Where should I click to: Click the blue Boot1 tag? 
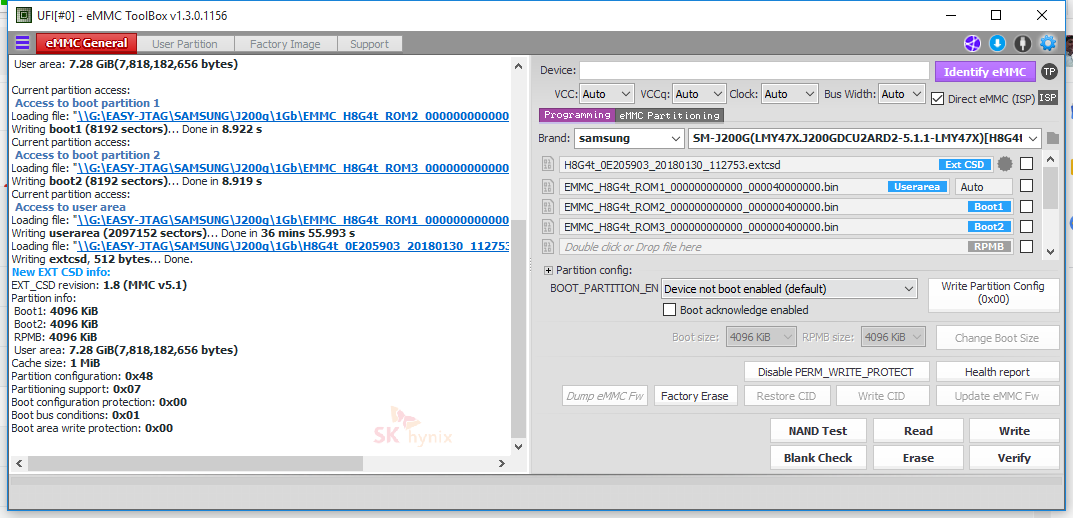tap(990, 207)
